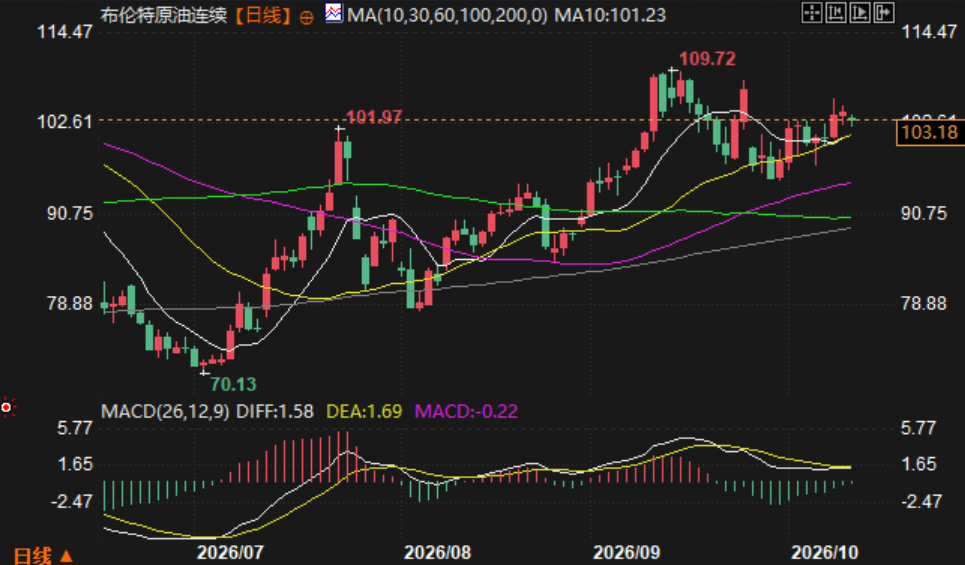Click -2.47 on the right MACD axis

click(x=921, y=502)
